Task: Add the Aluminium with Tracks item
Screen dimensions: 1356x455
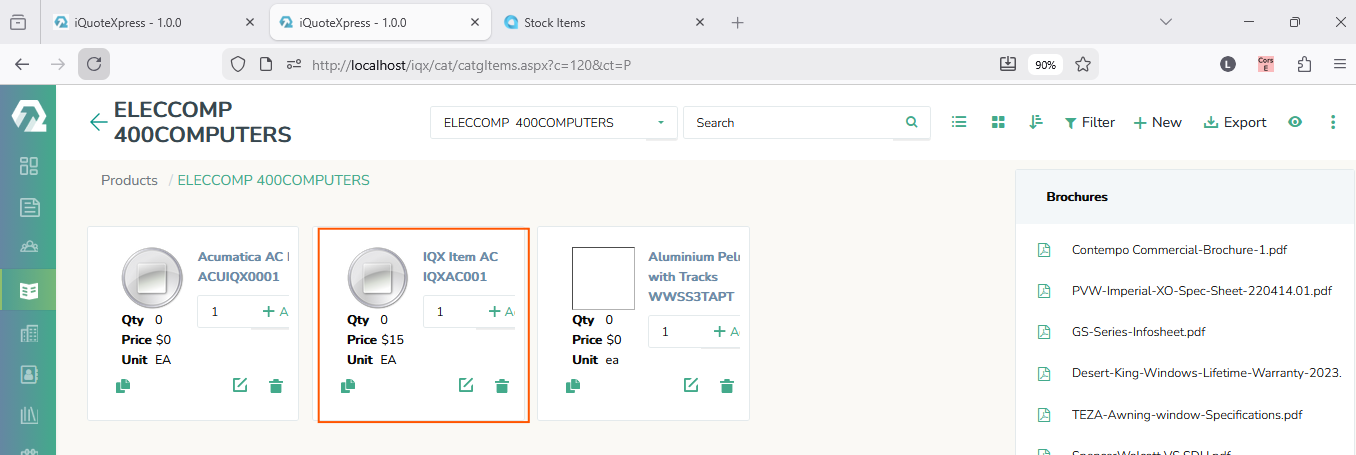Action: [x=726, y=331]
